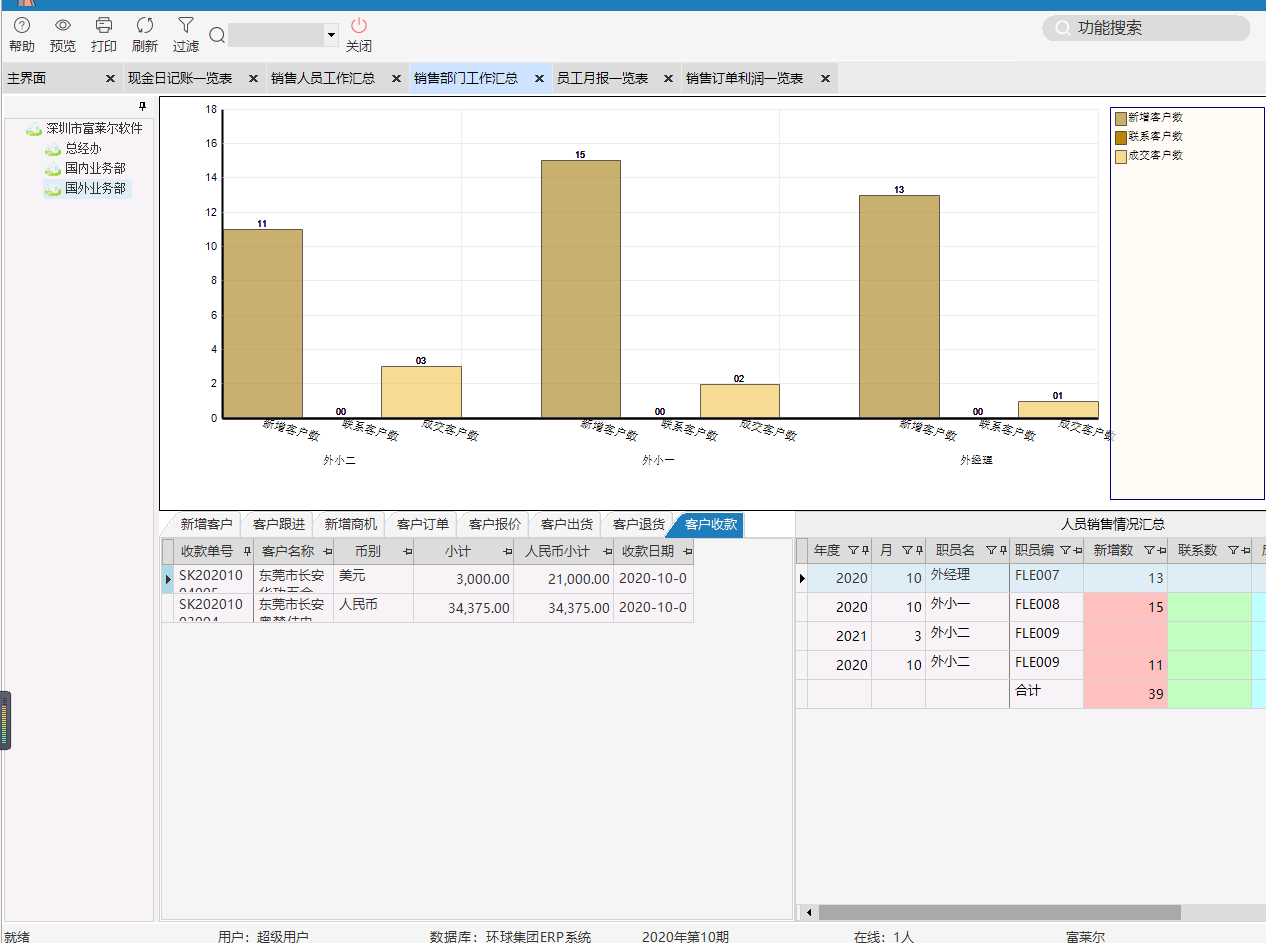This screenshot has height=943, width=1266.
Task: Toggle the pin icon on the tree panel
Action: point(142,106)
